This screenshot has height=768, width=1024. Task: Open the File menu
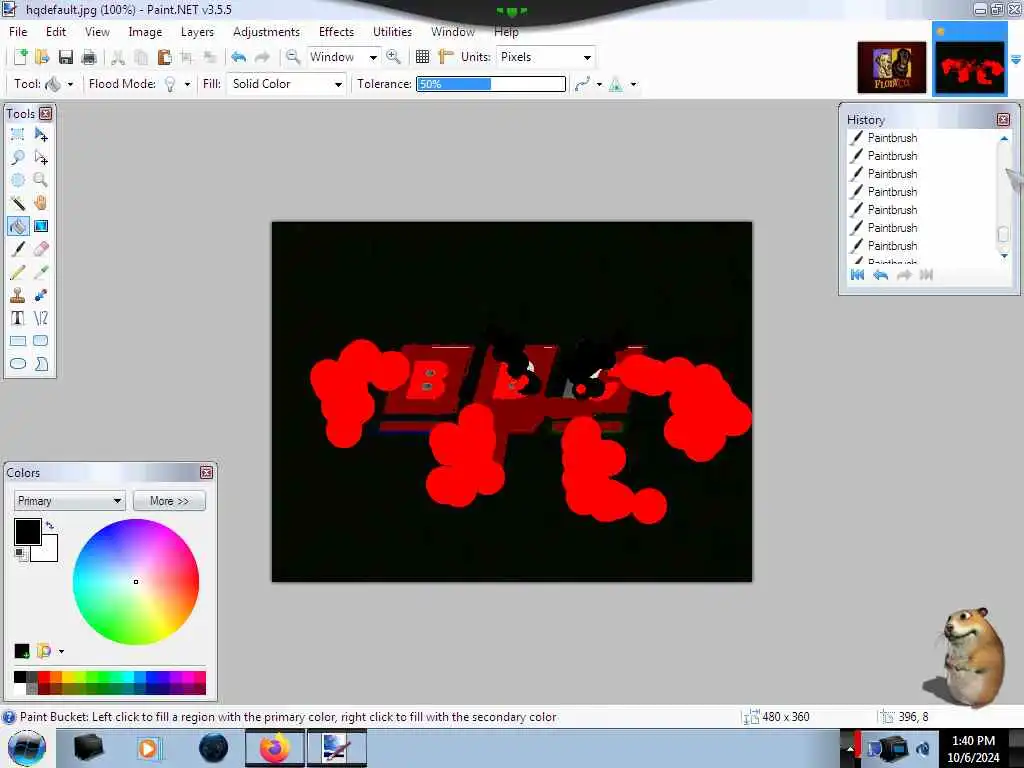(18, 31)
